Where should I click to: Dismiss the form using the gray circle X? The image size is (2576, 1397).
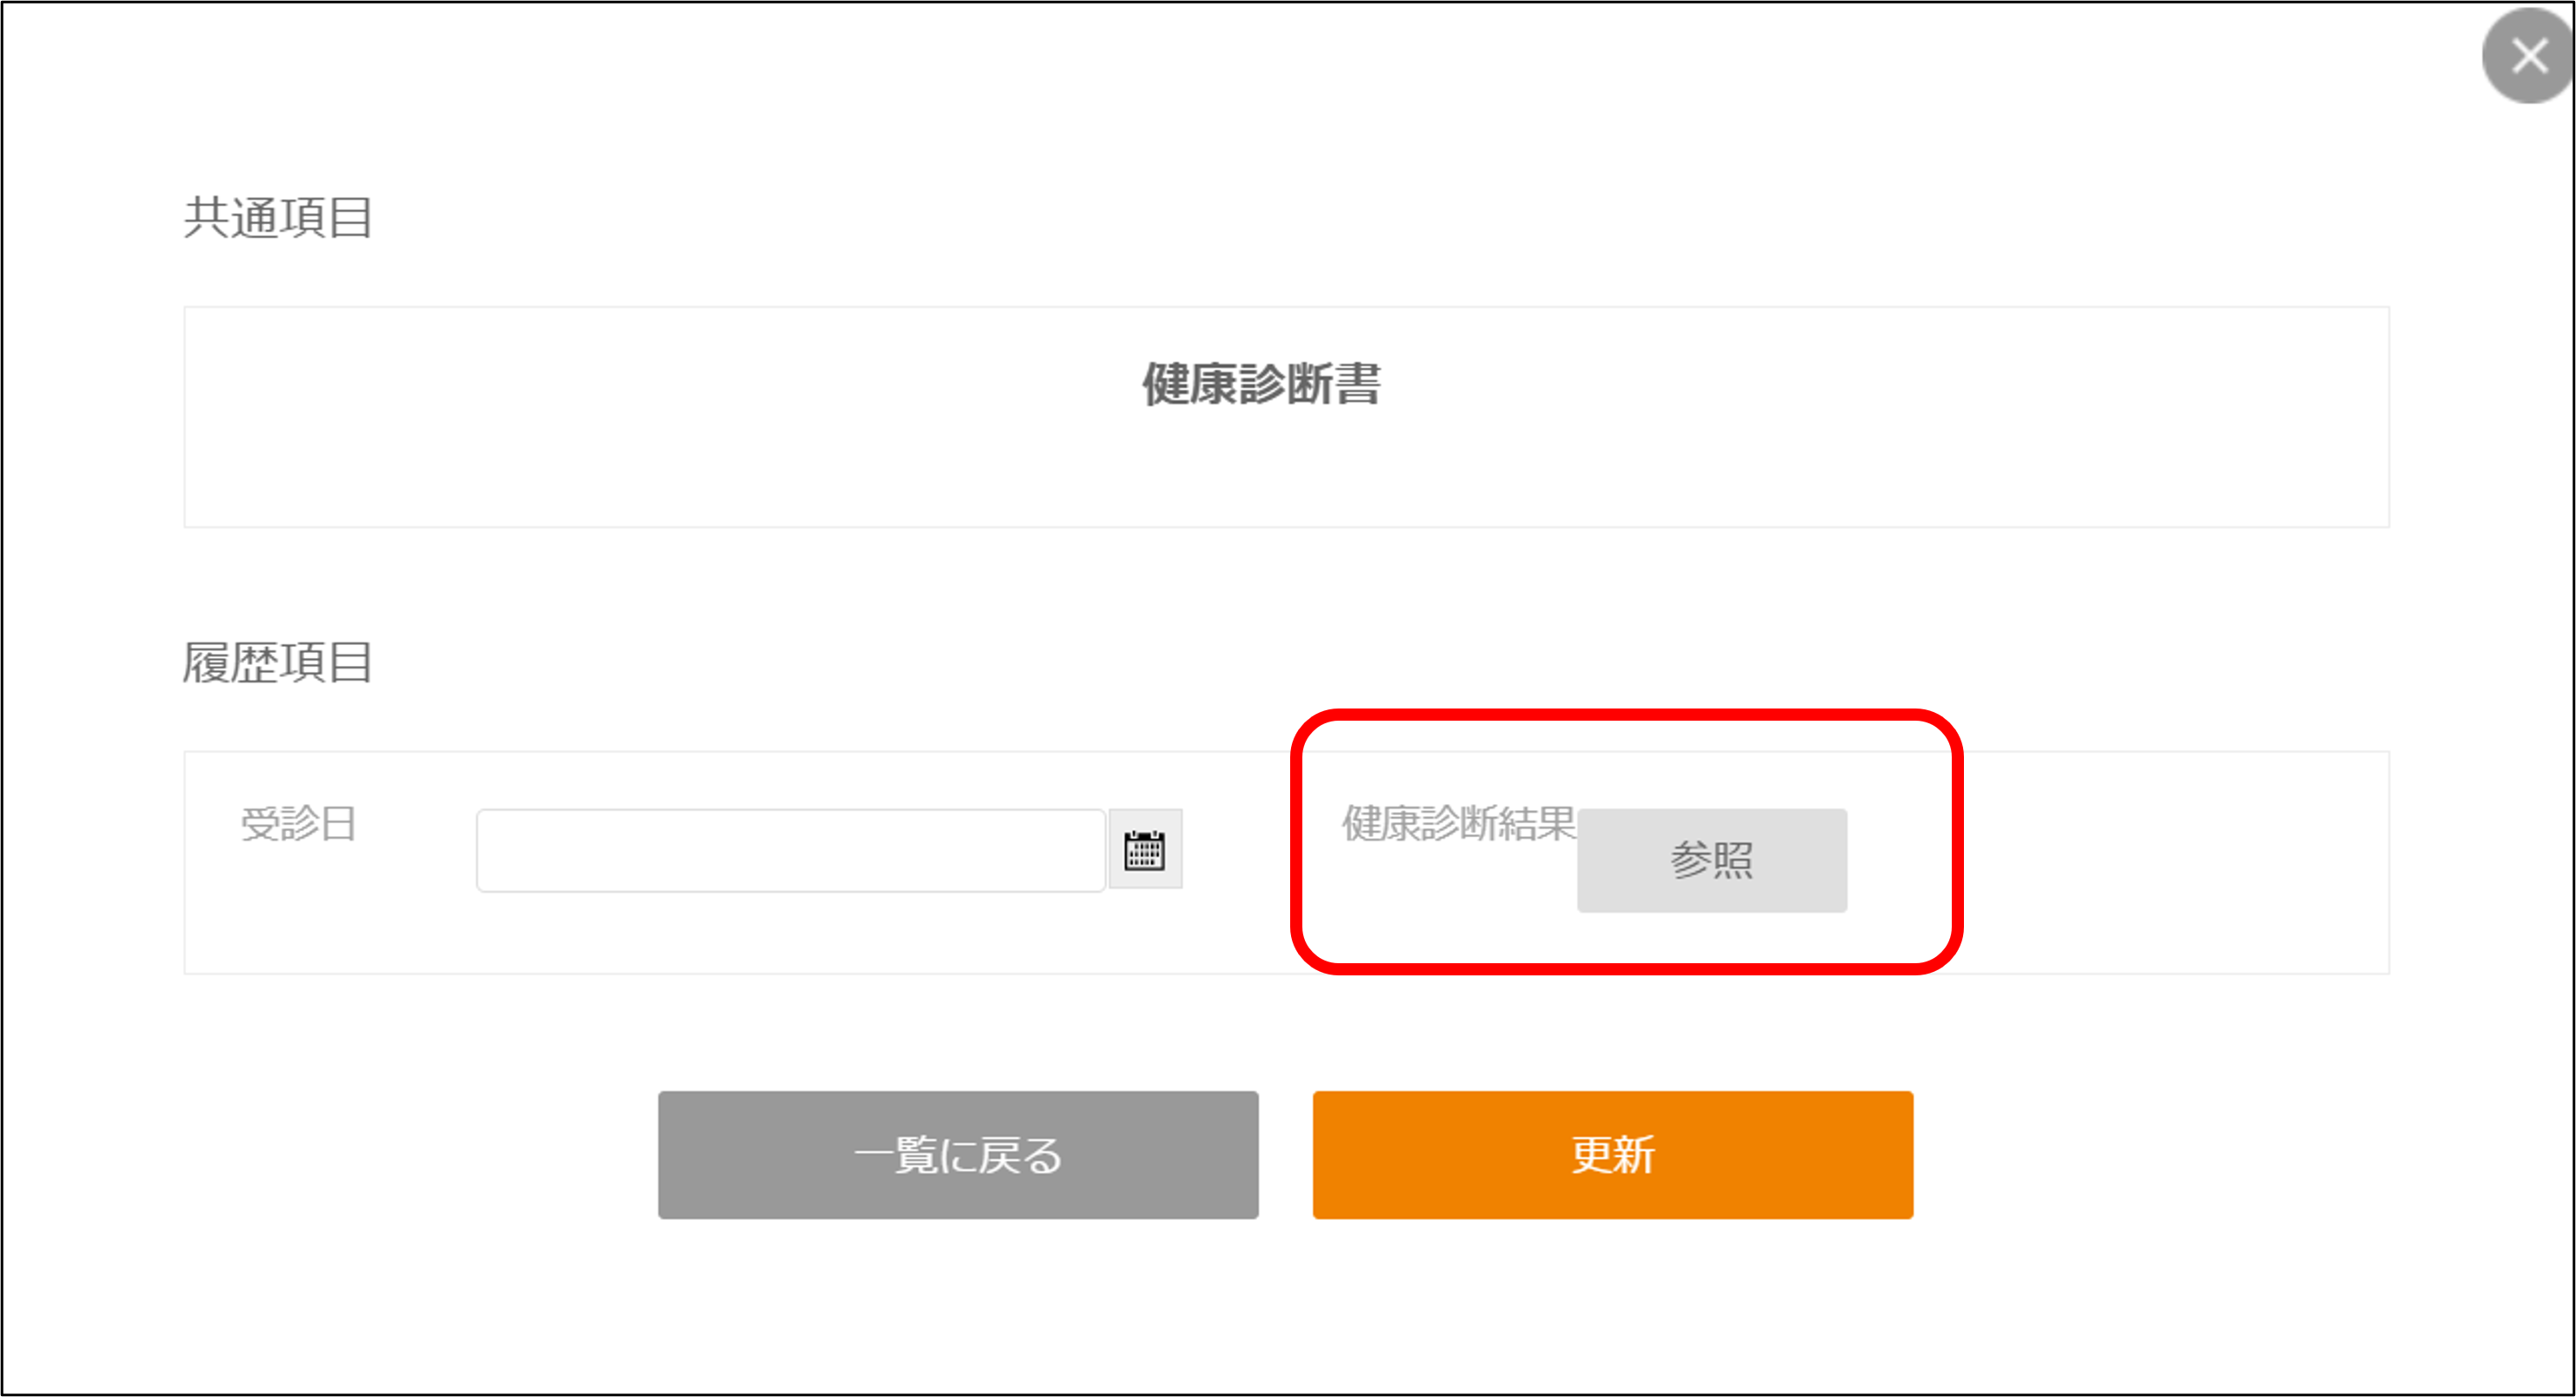[2528, 57]
